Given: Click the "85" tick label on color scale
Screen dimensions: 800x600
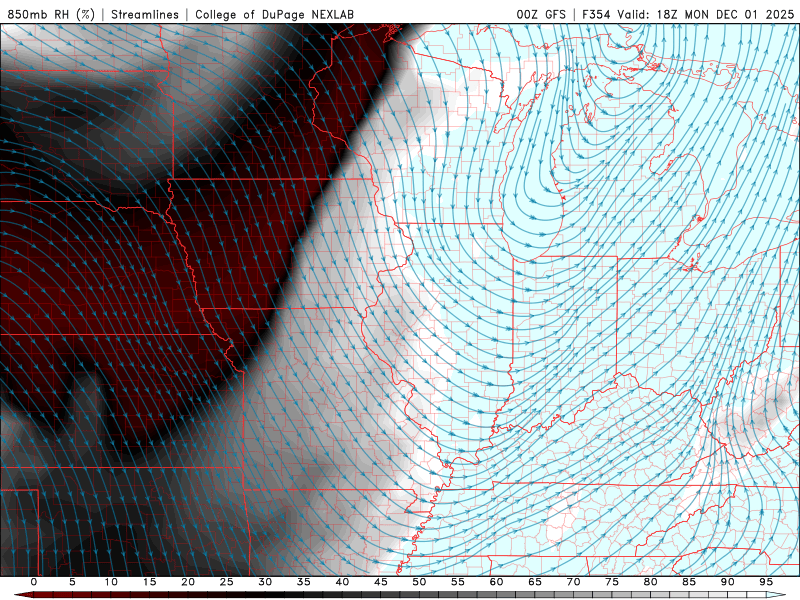Looking at the screenshot, I should pyautogui.click(x=689, y=582).
